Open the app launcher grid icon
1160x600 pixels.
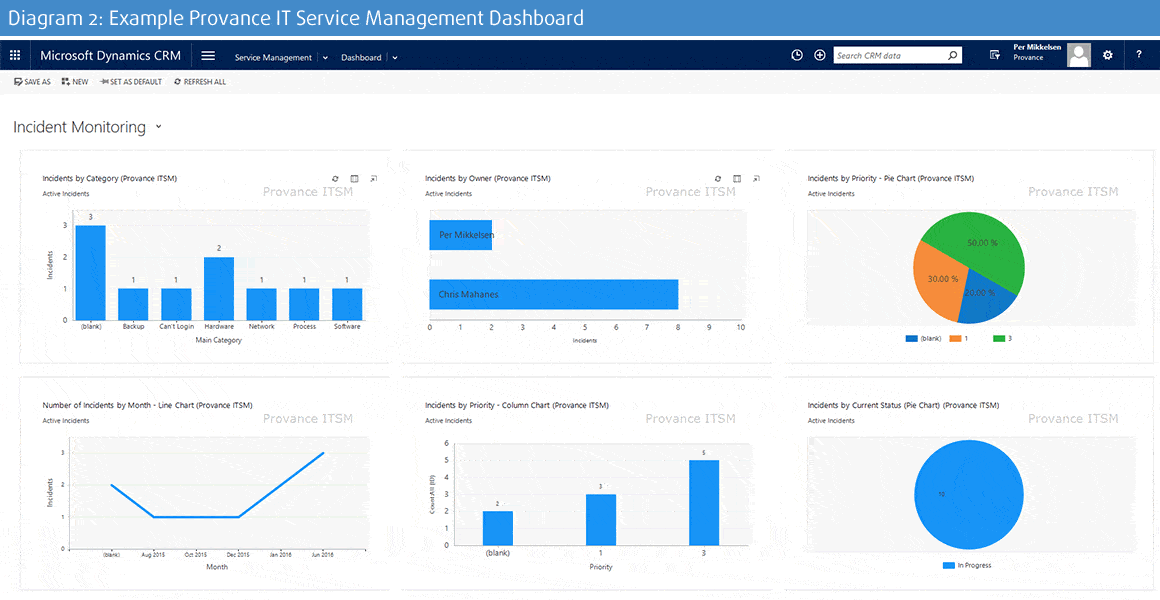tap(15, 55)
